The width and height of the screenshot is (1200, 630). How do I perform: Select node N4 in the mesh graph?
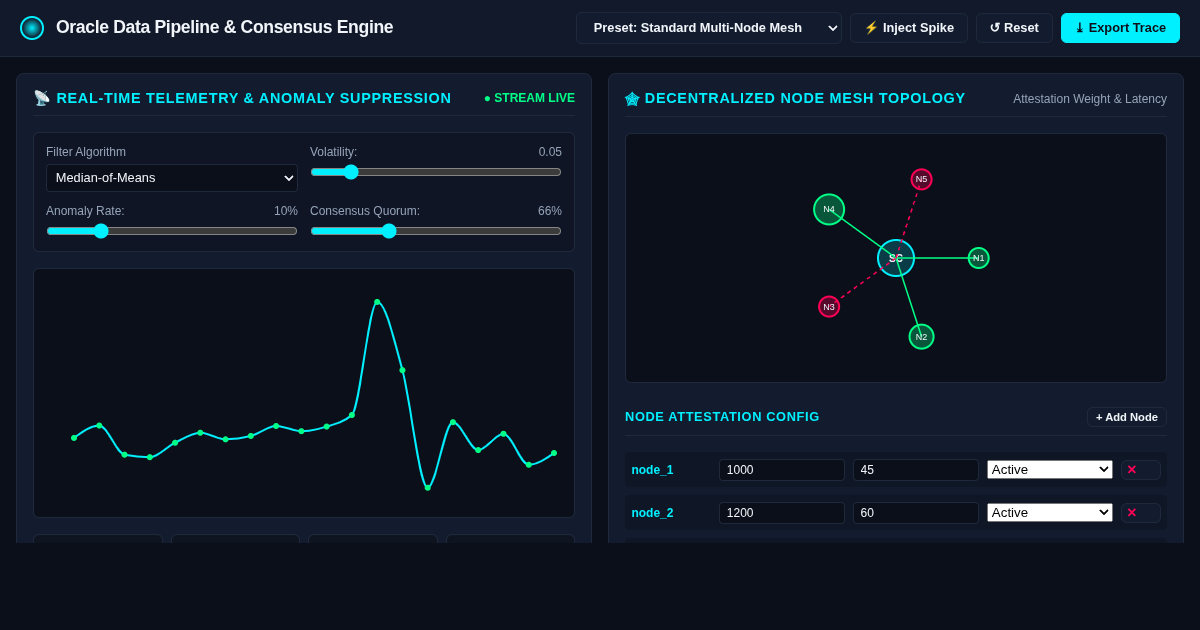coord(829,209)
